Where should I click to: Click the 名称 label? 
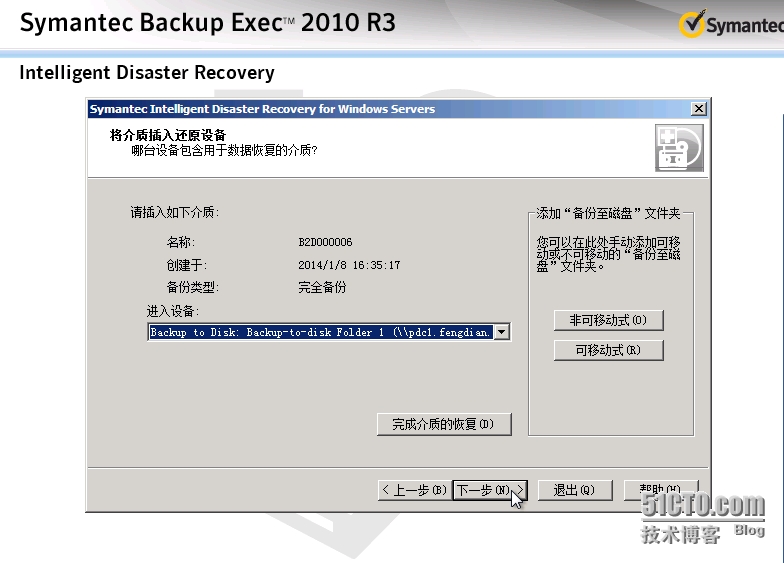coord(180,242)
